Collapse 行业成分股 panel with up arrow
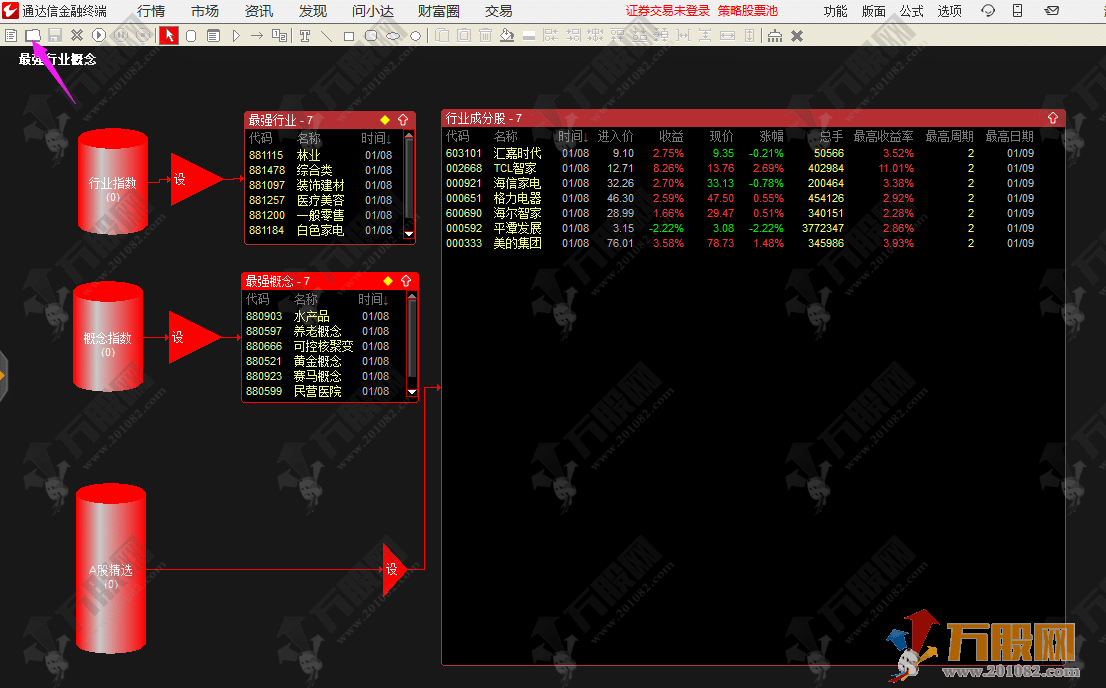Viewport: 1106px width, 688px height. pos(1052,118)
